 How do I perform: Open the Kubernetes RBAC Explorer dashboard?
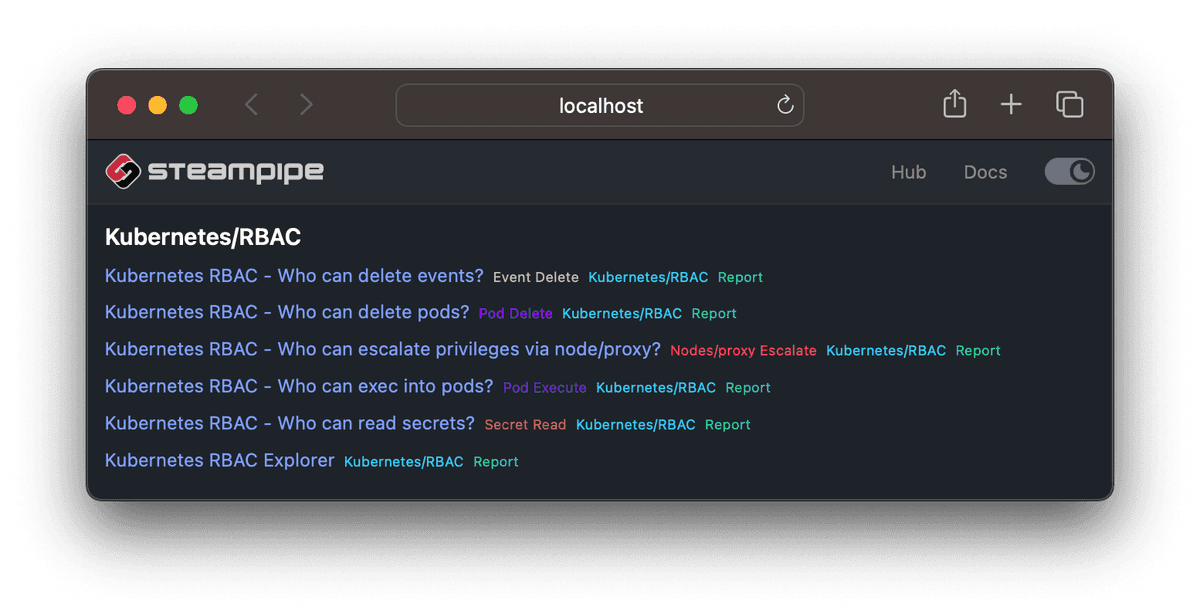point(219,460)
